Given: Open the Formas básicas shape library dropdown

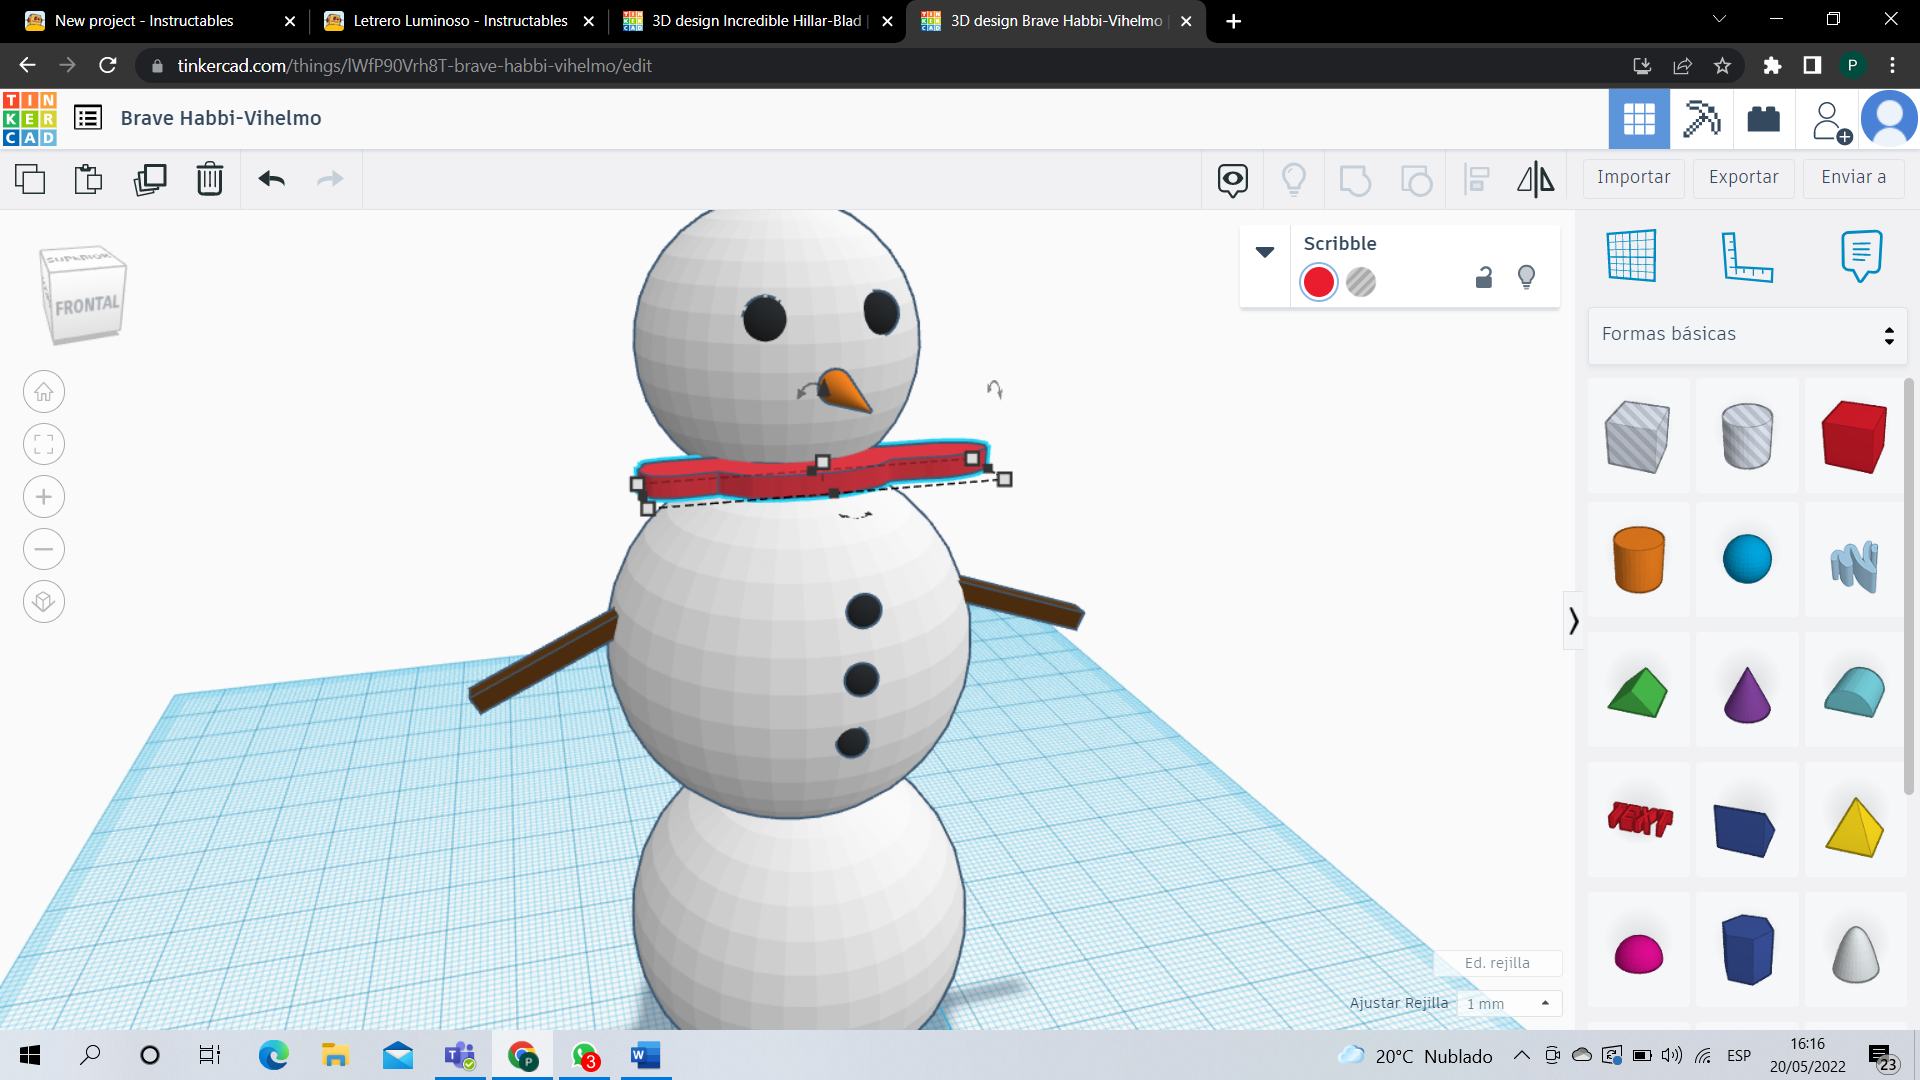Looking at the screenshot, I should point(1747,334).
